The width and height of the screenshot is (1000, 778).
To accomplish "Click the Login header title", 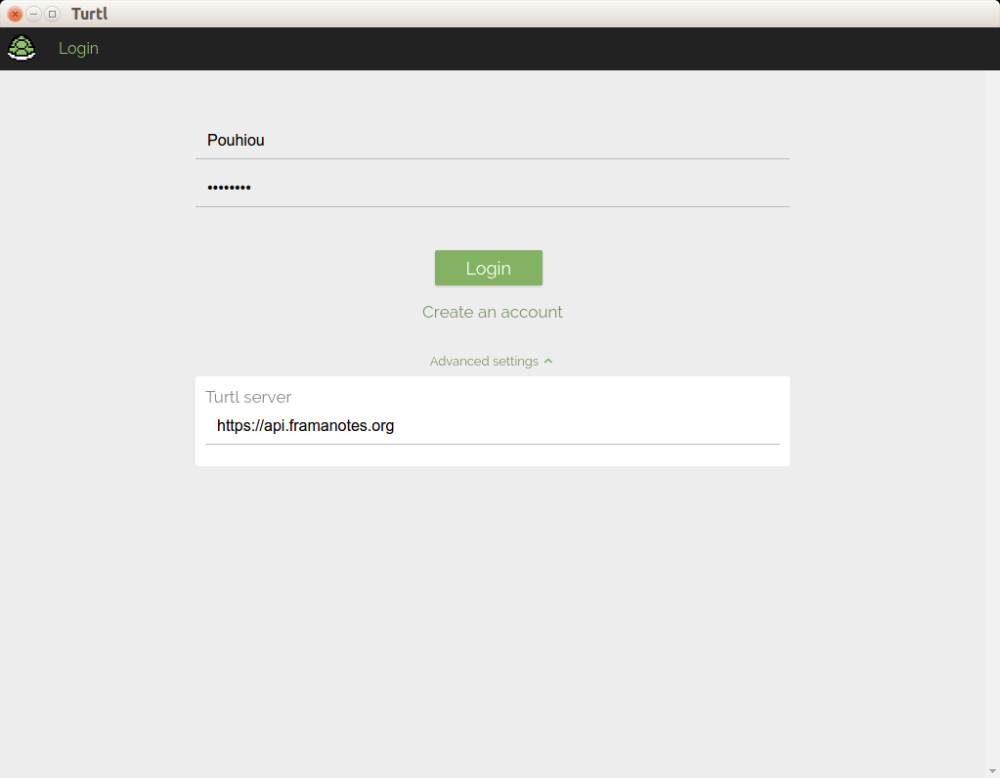I will pos(78,48).
